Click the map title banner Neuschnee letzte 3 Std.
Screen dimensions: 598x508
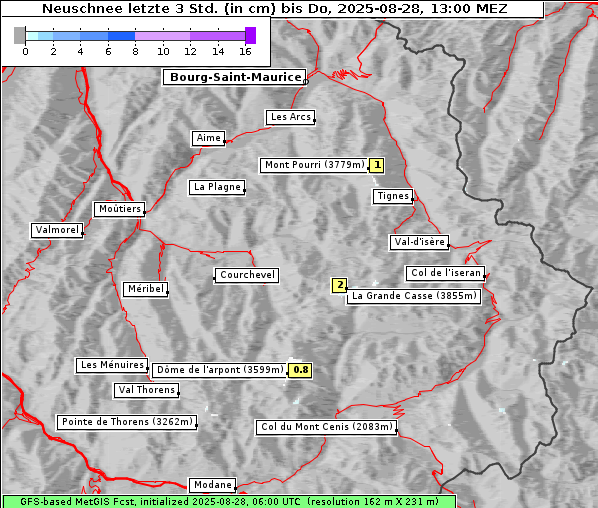point(273,9)
